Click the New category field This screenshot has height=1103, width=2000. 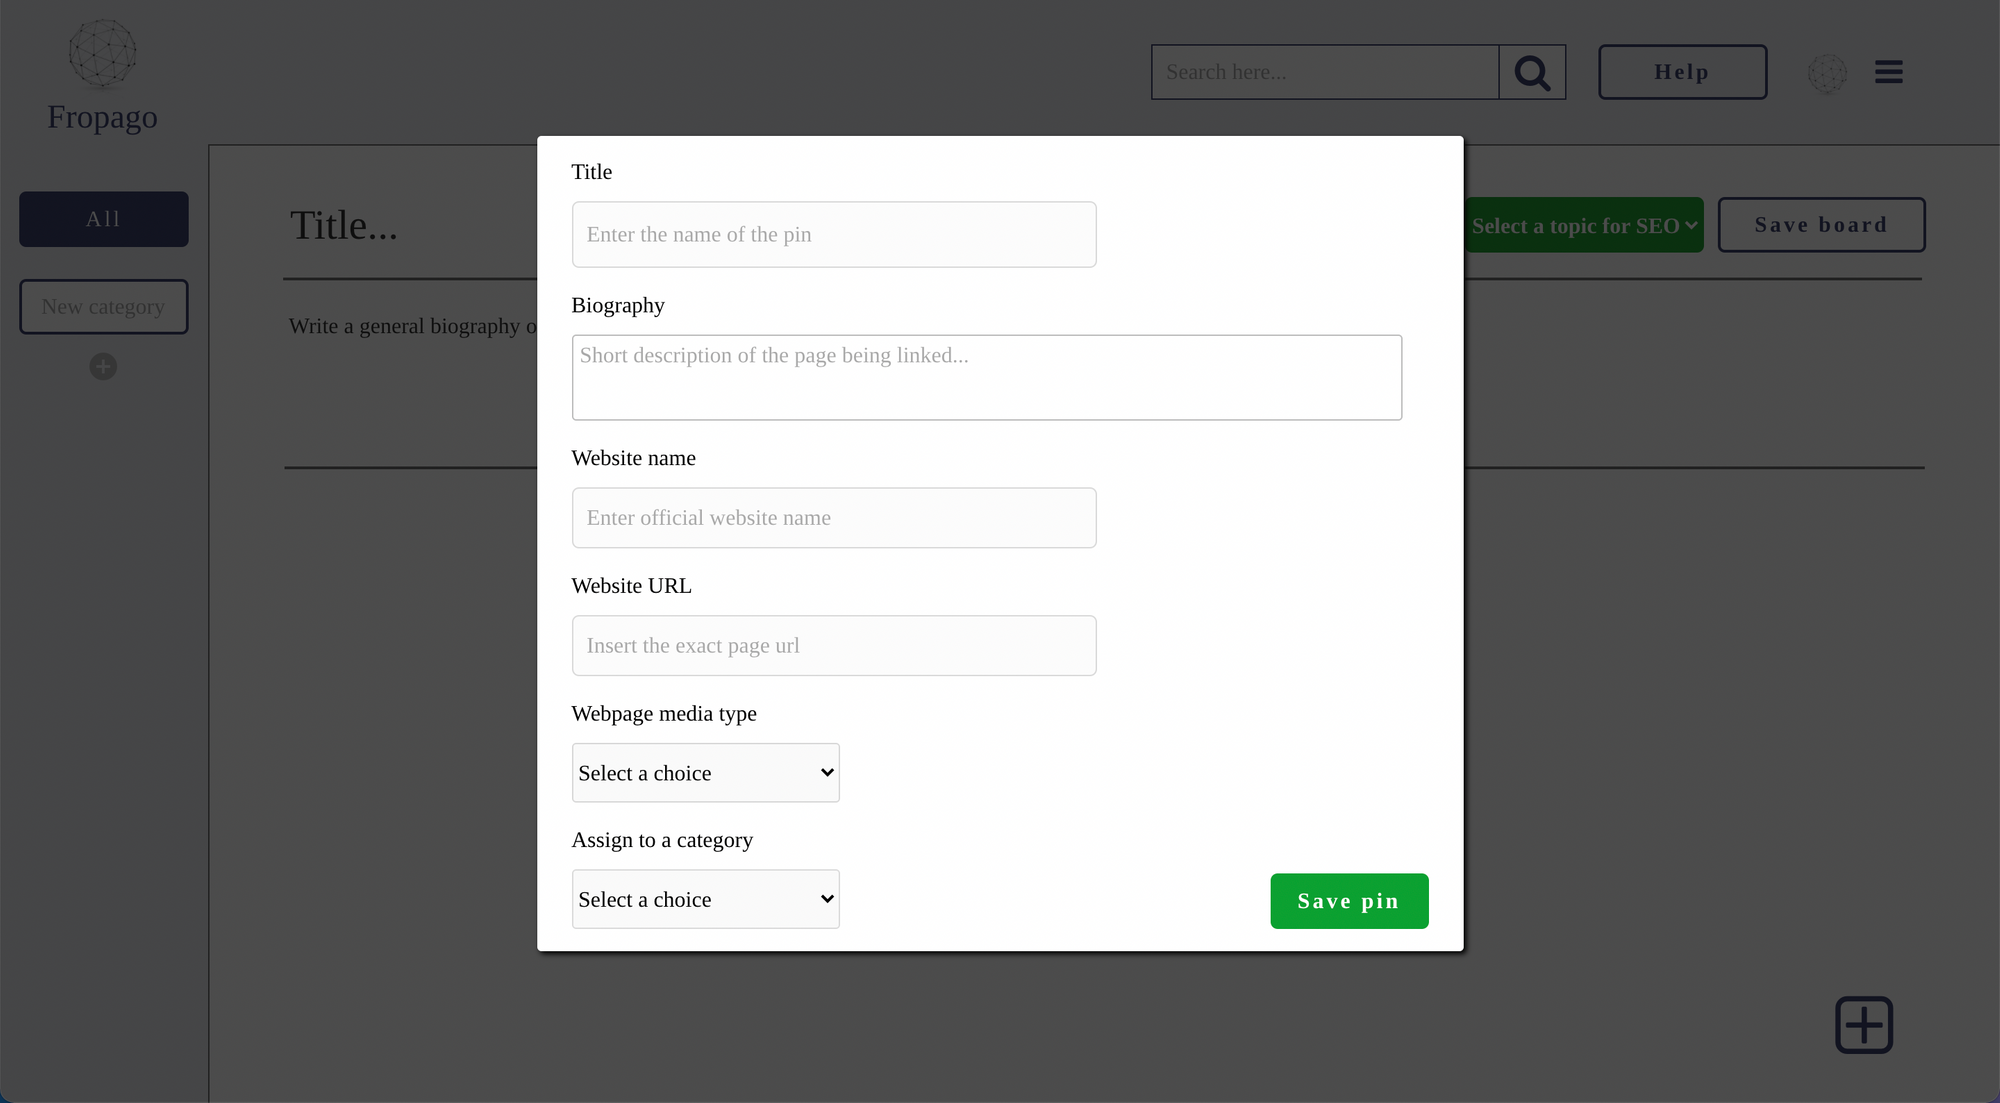pos(104,307)
